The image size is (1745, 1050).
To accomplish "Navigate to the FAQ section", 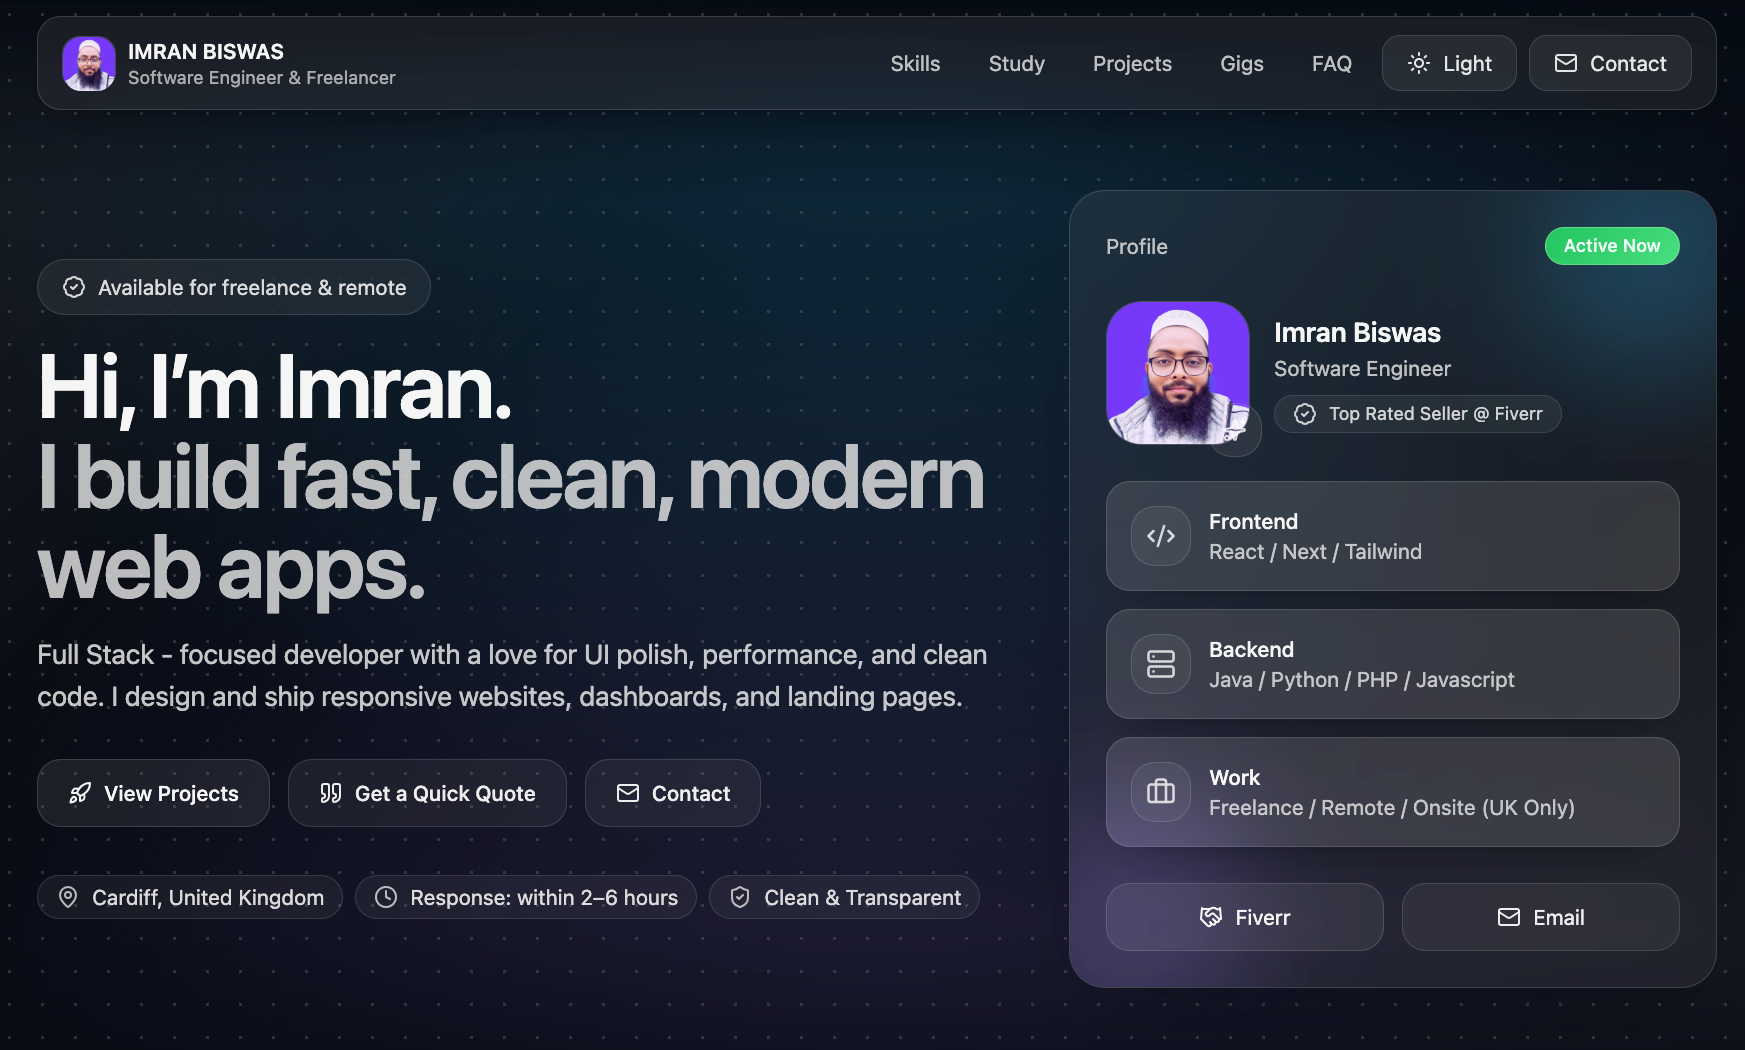I will click(1331, 63).
